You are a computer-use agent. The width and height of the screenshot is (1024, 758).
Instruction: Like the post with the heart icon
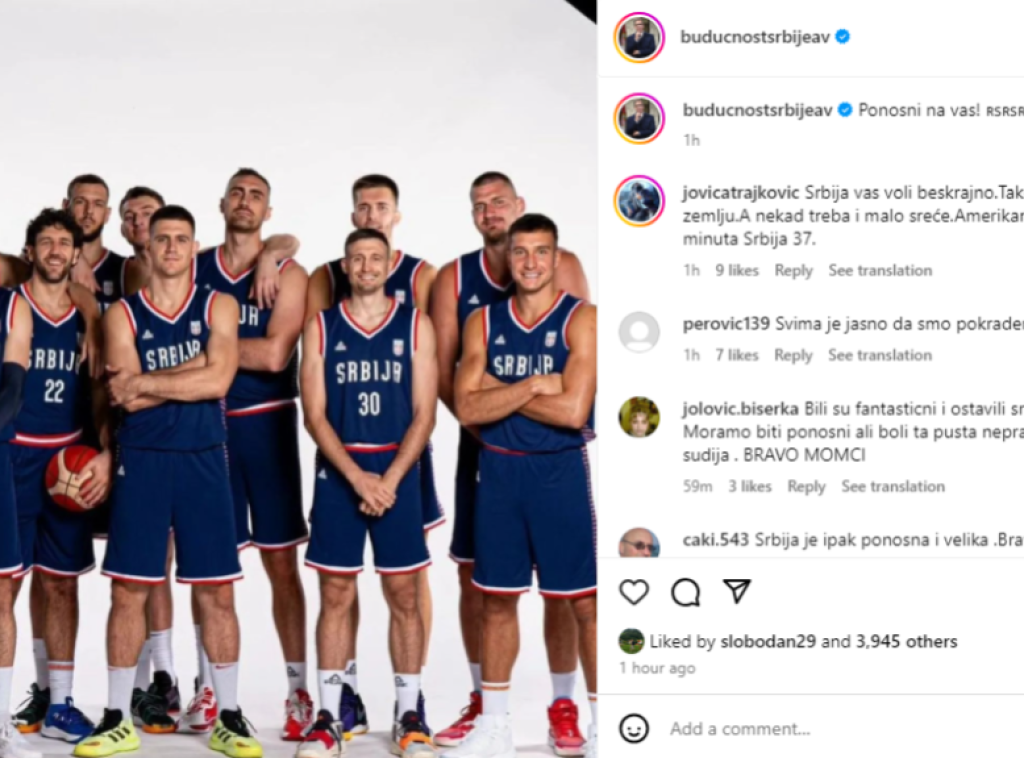point(633,592)
